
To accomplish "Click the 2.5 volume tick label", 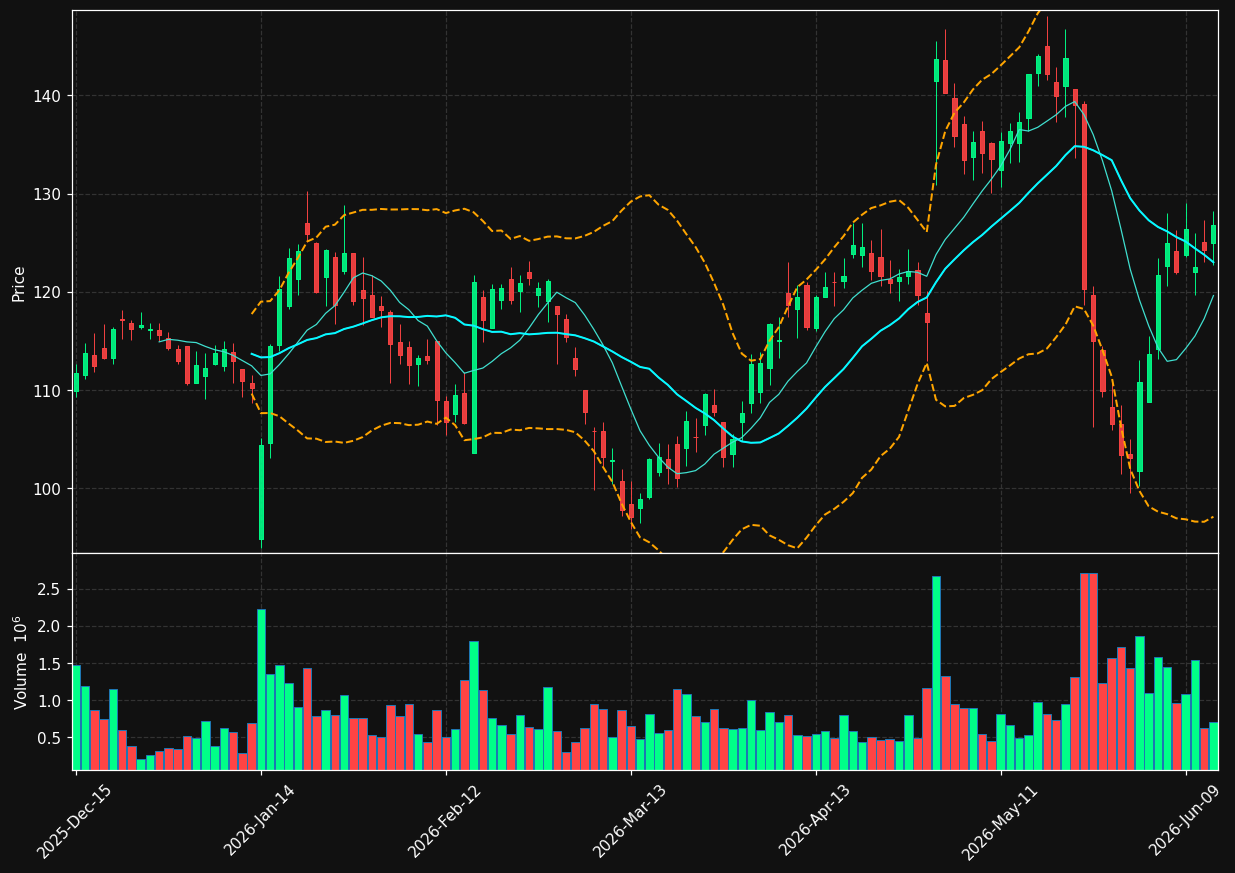I will [50, 590].
